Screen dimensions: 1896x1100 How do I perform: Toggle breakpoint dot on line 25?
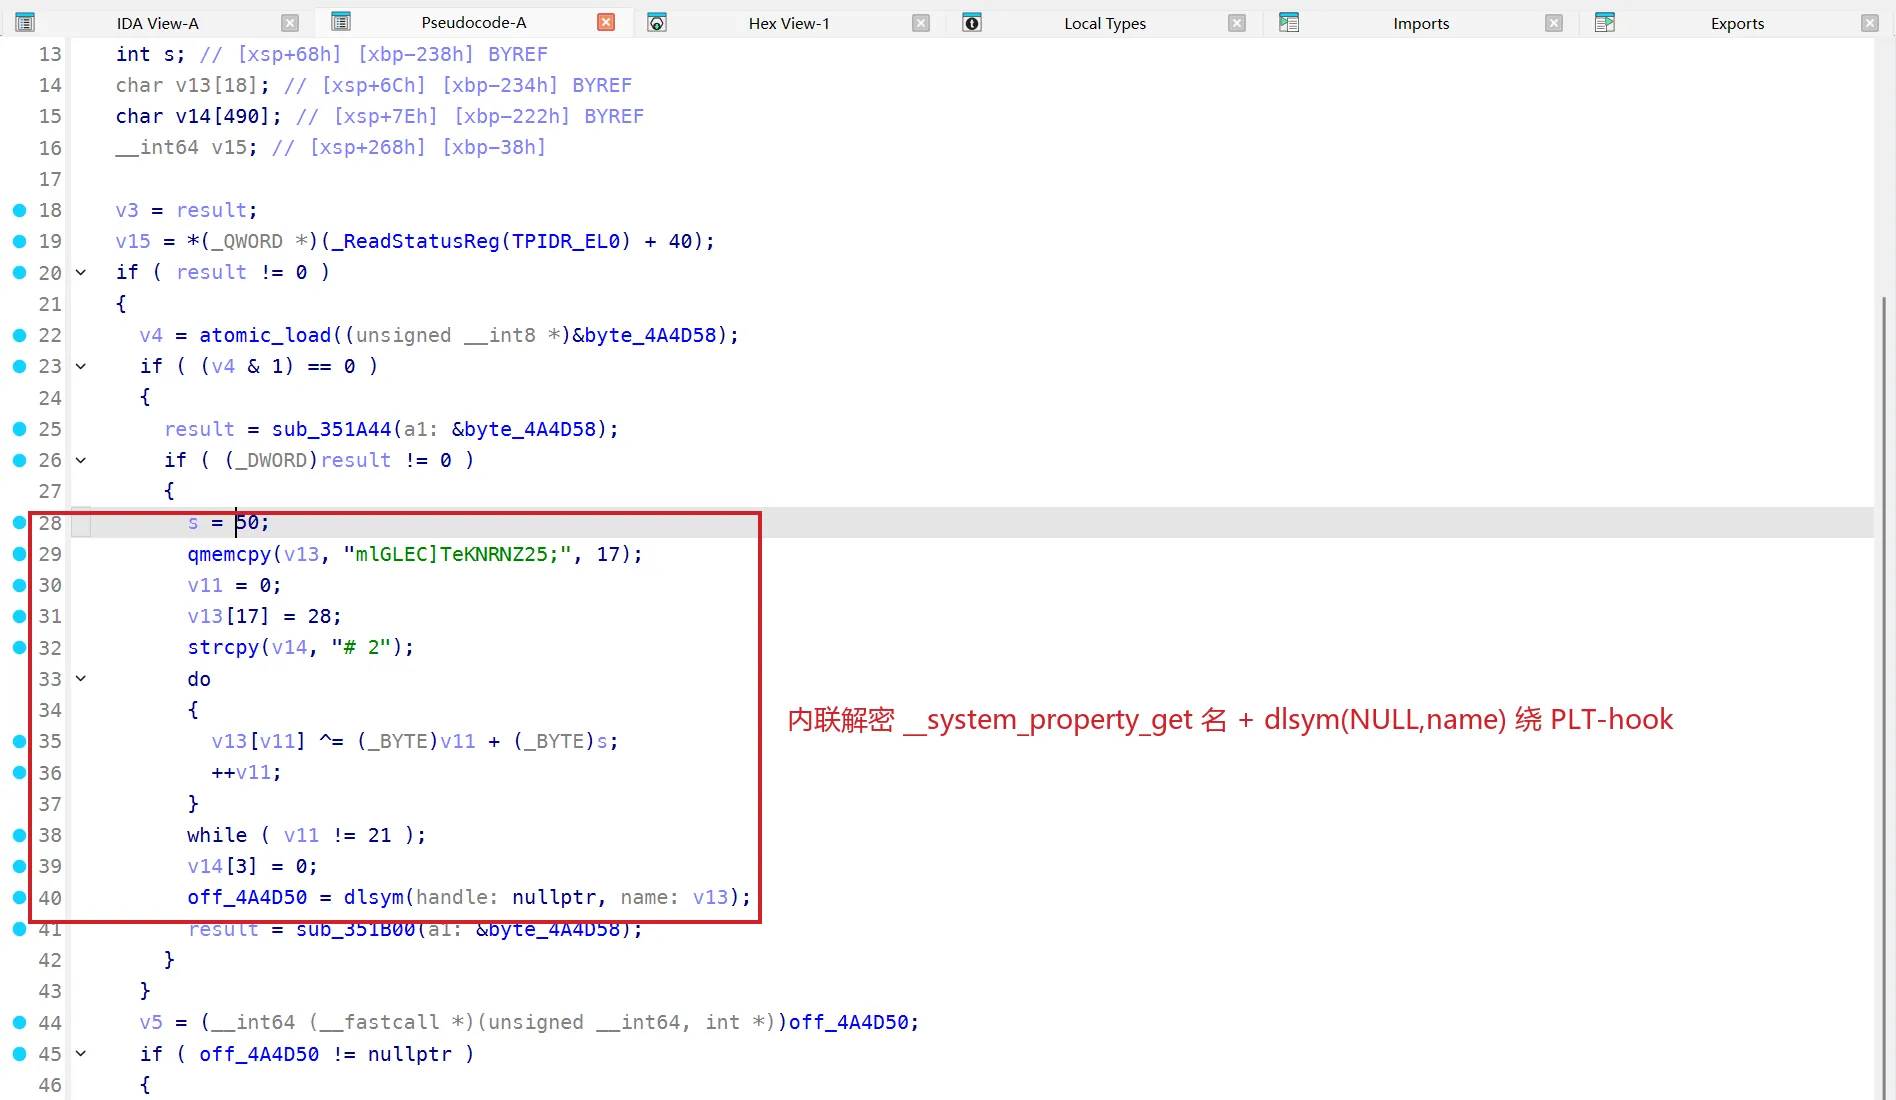(19, 429)
